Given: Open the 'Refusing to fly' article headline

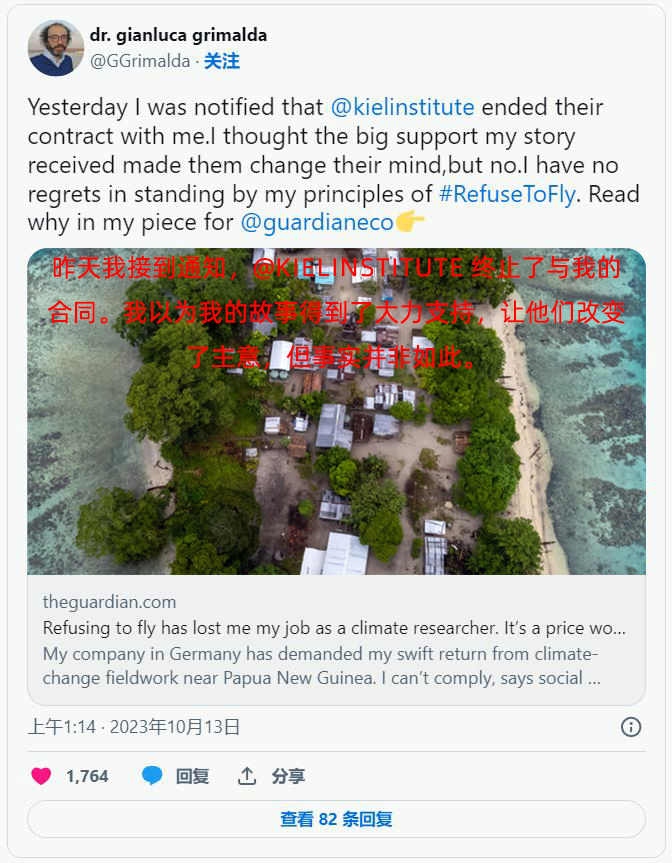Looking at the screenshot, I should tap(334, 628).
